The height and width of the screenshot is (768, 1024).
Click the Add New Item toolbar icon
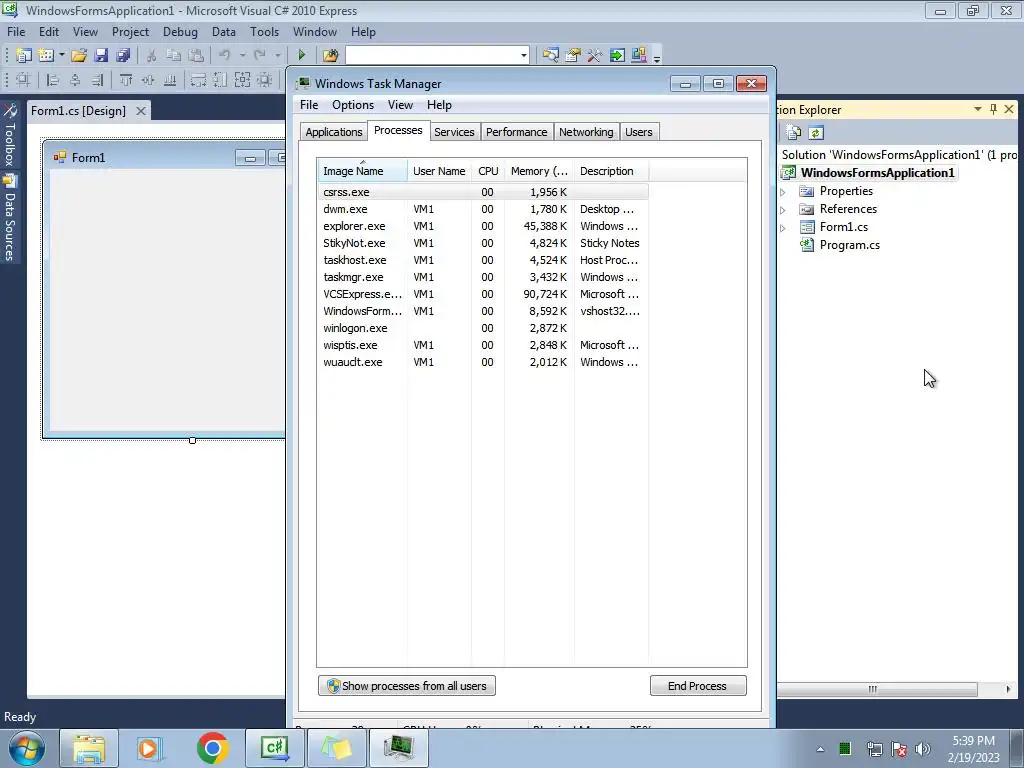pyautogui.click(x=45, y=56)
